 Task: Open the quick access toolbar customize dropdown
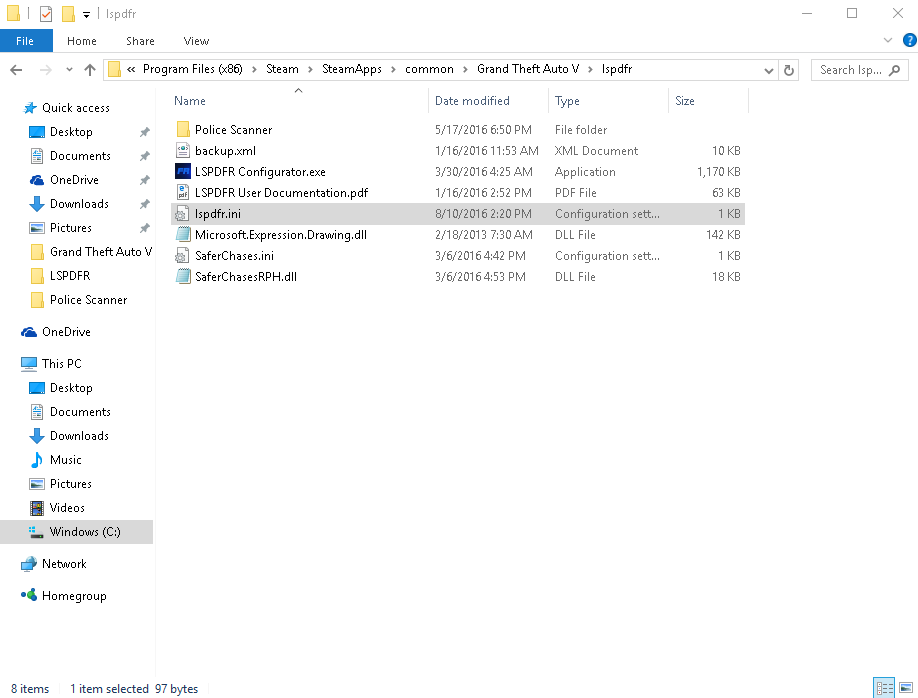(86, 15)
